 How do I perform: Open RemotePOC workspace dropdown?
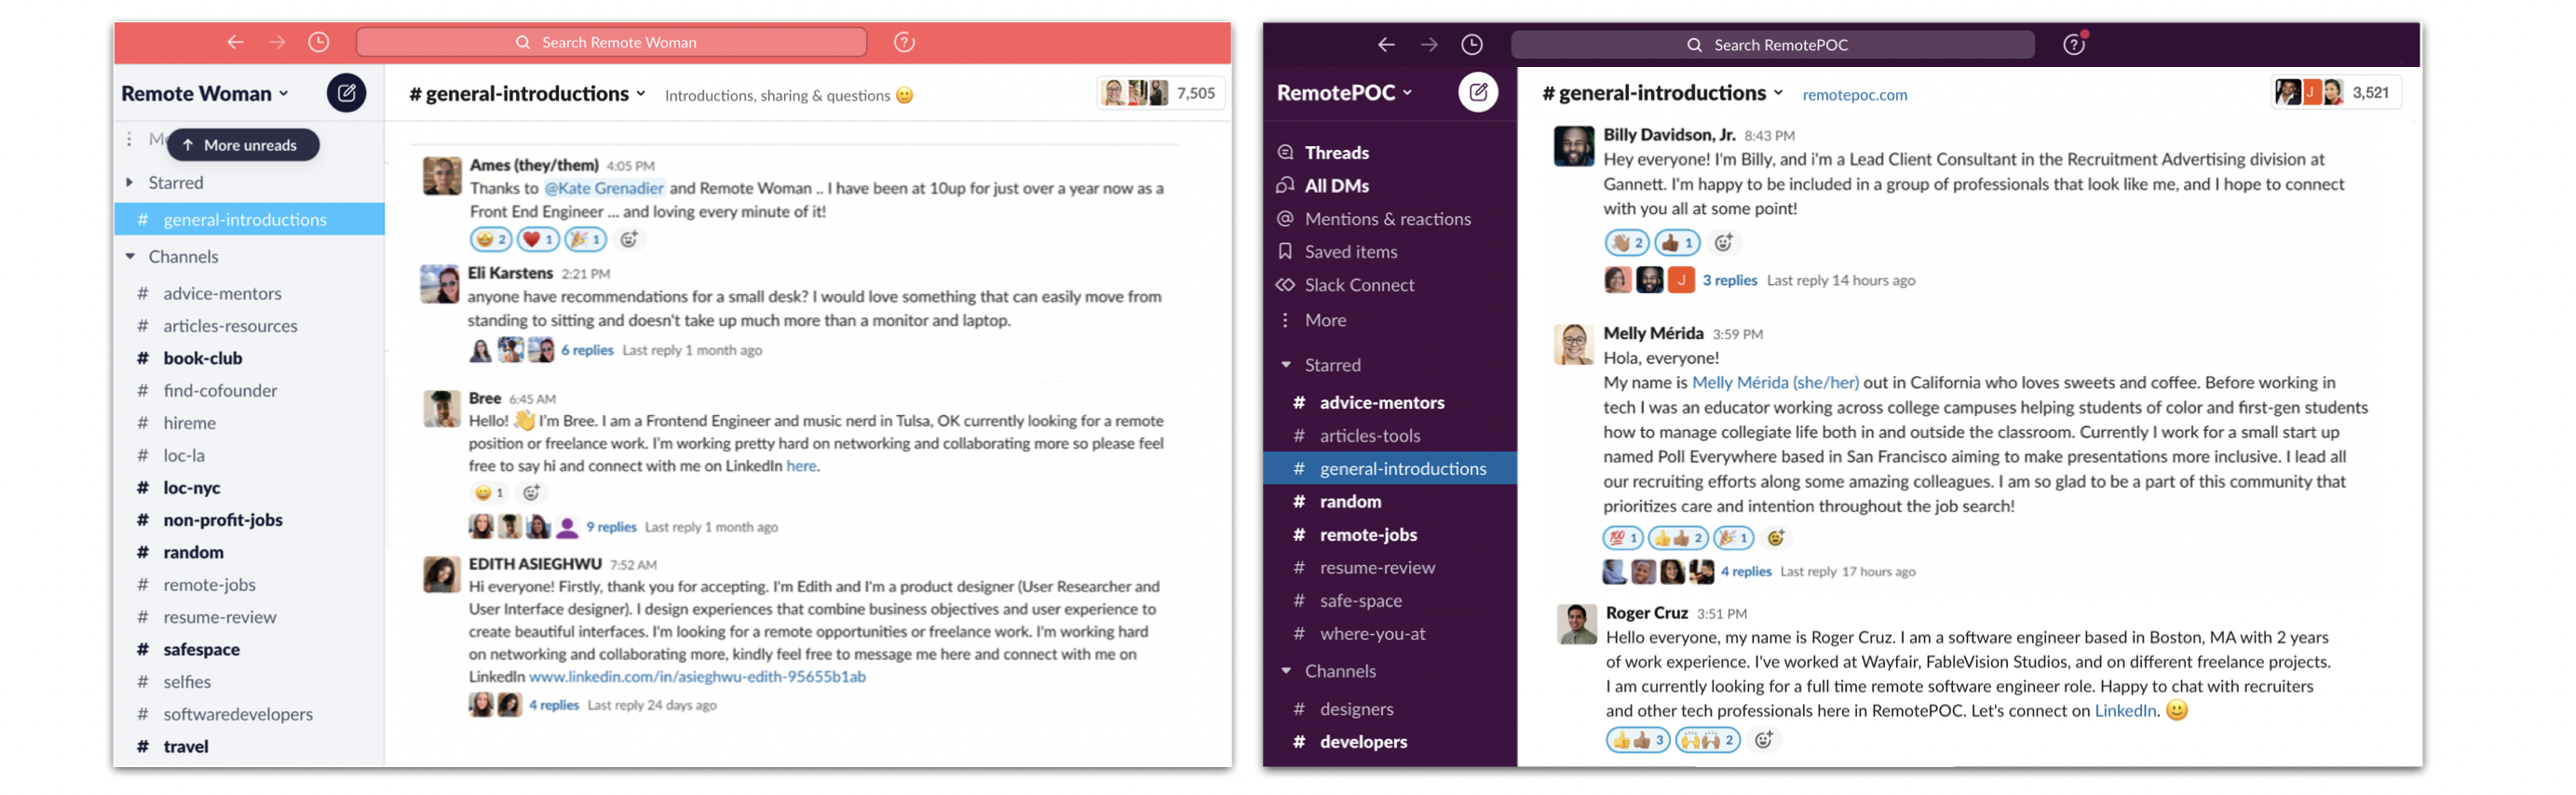pos(1345,93)
